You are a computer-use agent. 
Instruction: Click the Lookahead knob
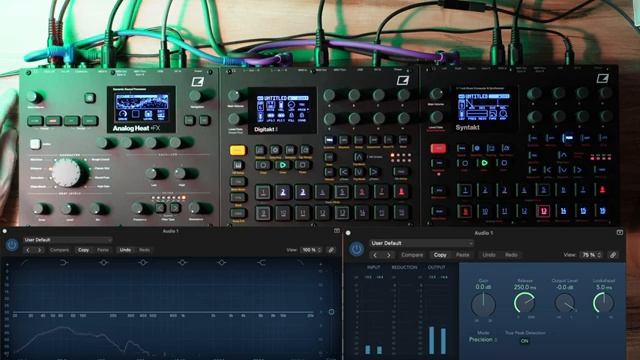(x=603, y=303)
